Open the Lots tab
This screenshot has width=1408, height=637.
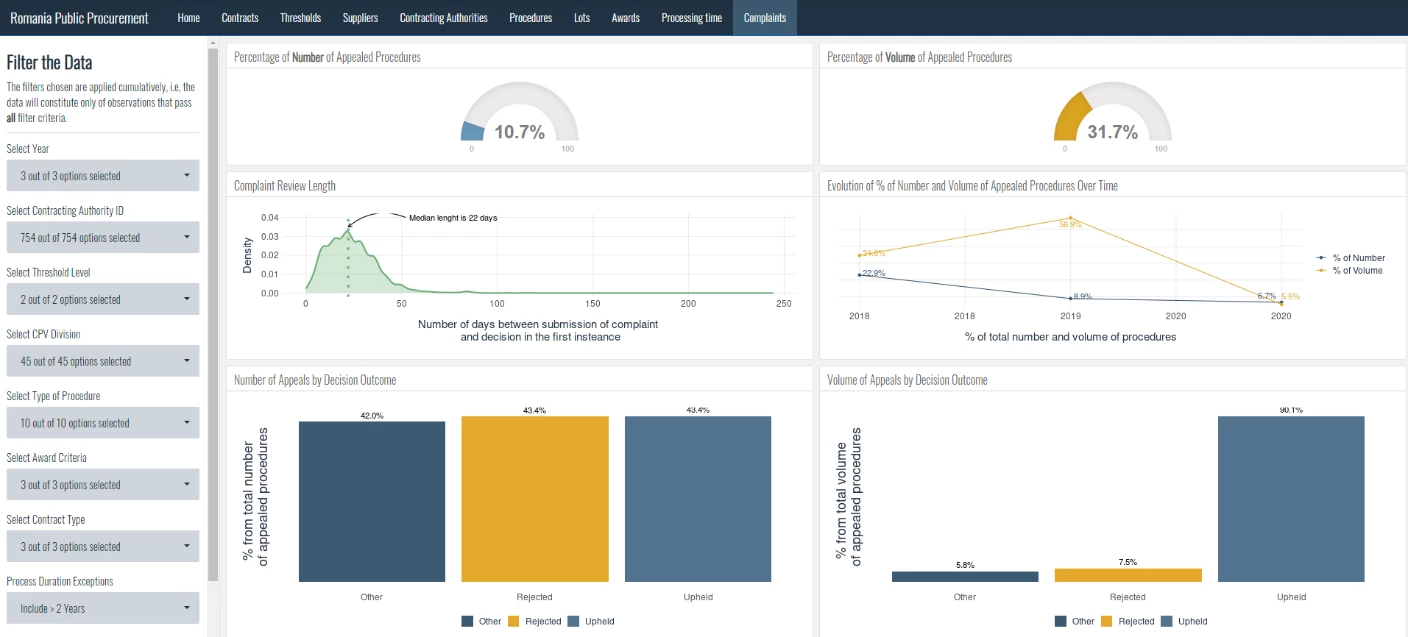point(582,18)
